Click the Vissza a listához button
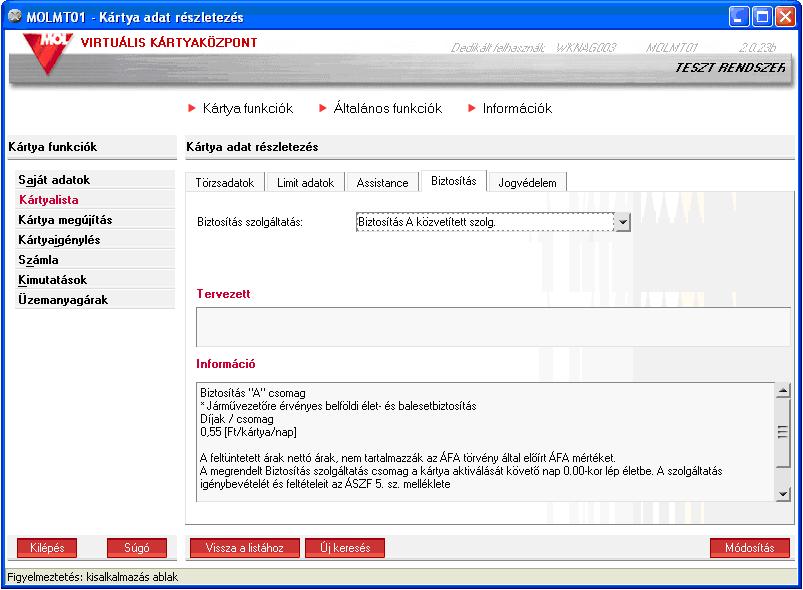Image resolution: width=803 pixels, height=590 pixels. [x=245, y=547]
